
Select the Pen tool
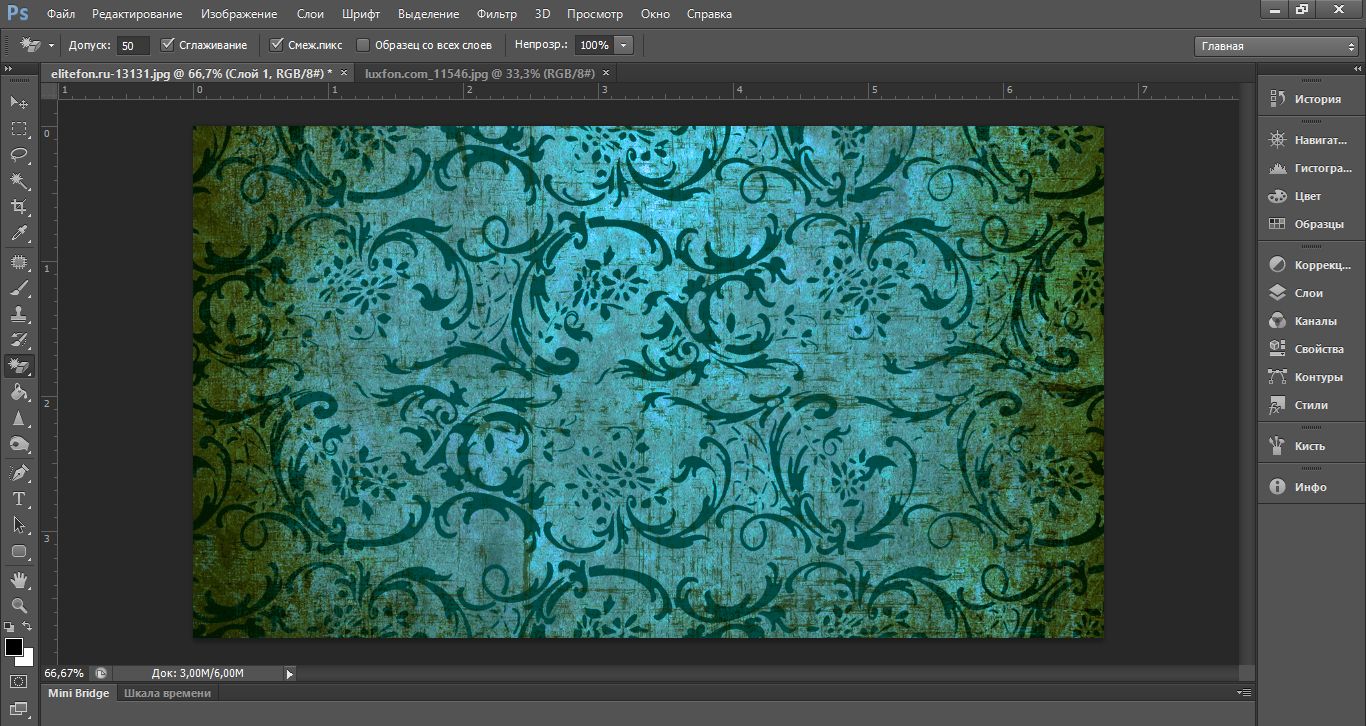(x=19, y=473)
